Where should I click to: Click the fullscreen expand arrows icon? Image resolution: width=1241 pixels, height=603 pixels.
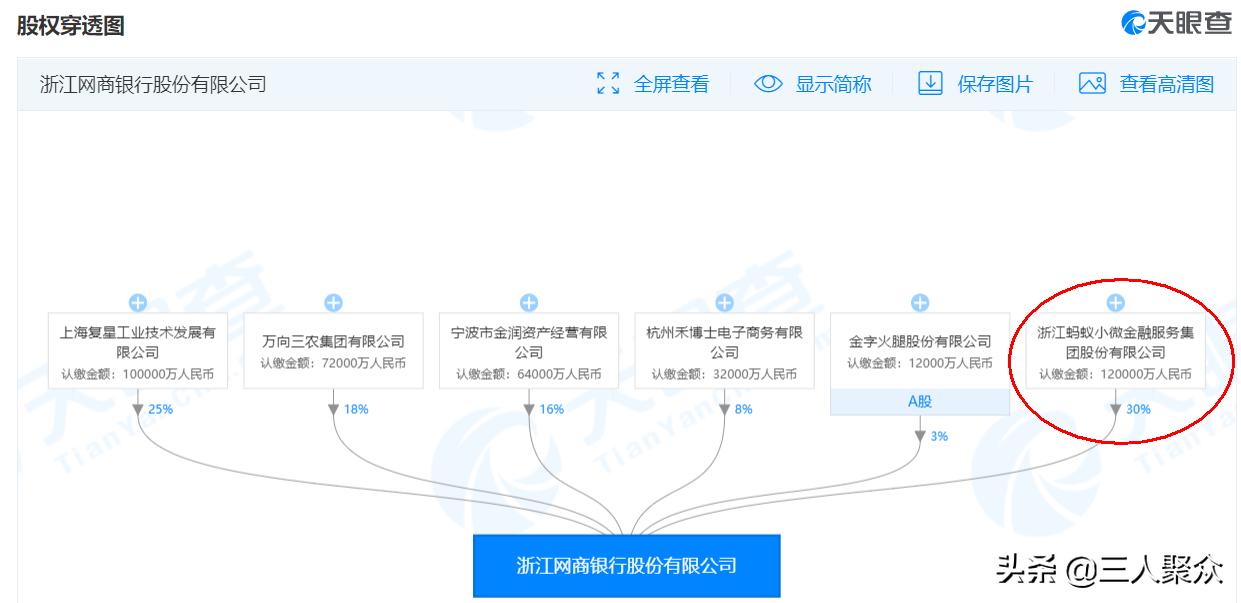(x=607, y=84)
